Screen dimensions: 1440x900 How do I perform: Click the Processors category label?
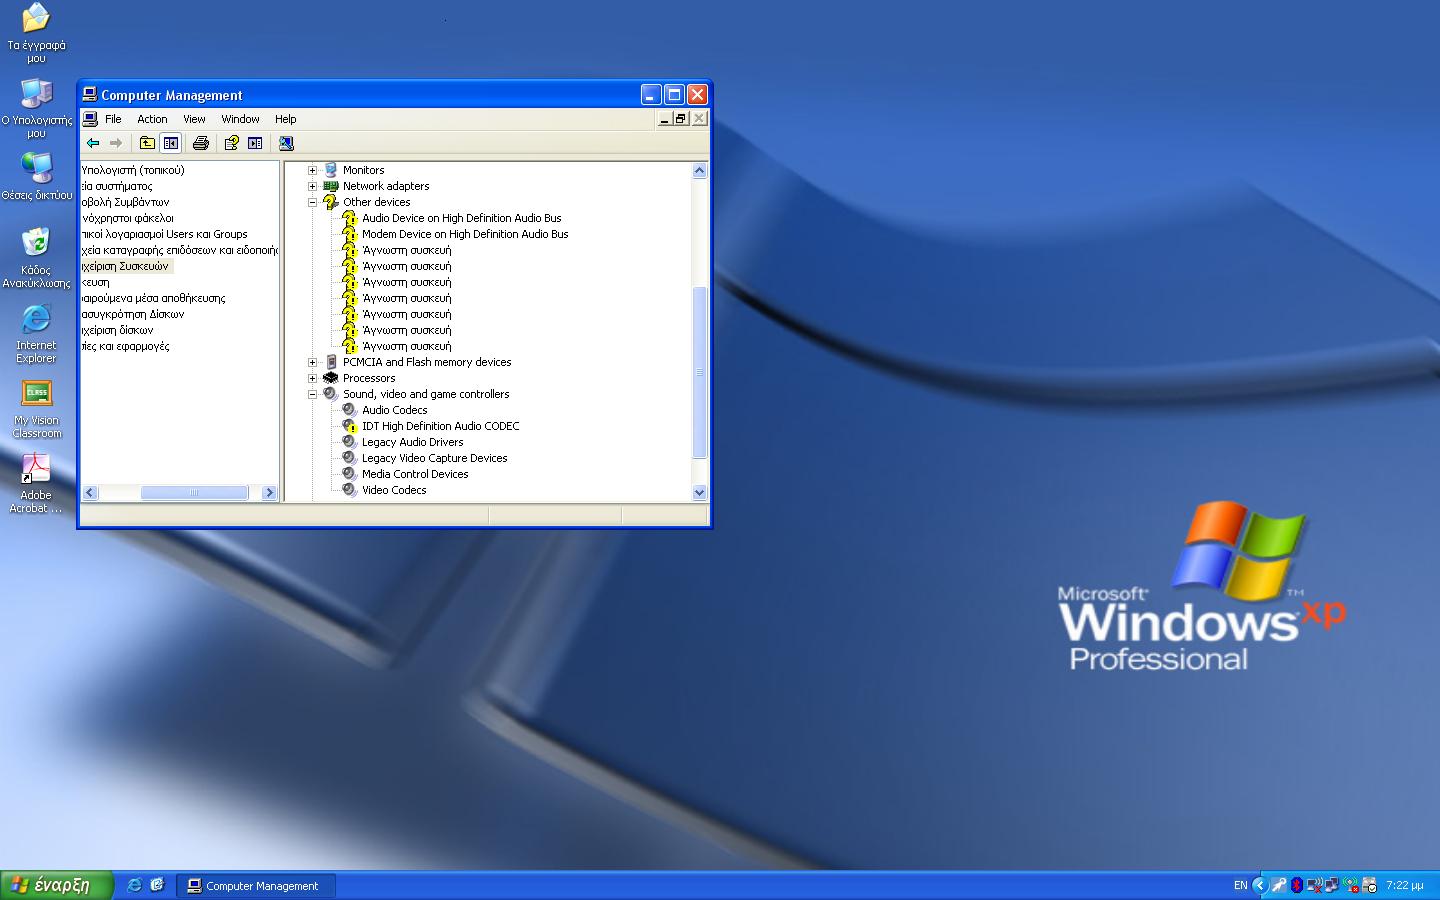(369, 378)
